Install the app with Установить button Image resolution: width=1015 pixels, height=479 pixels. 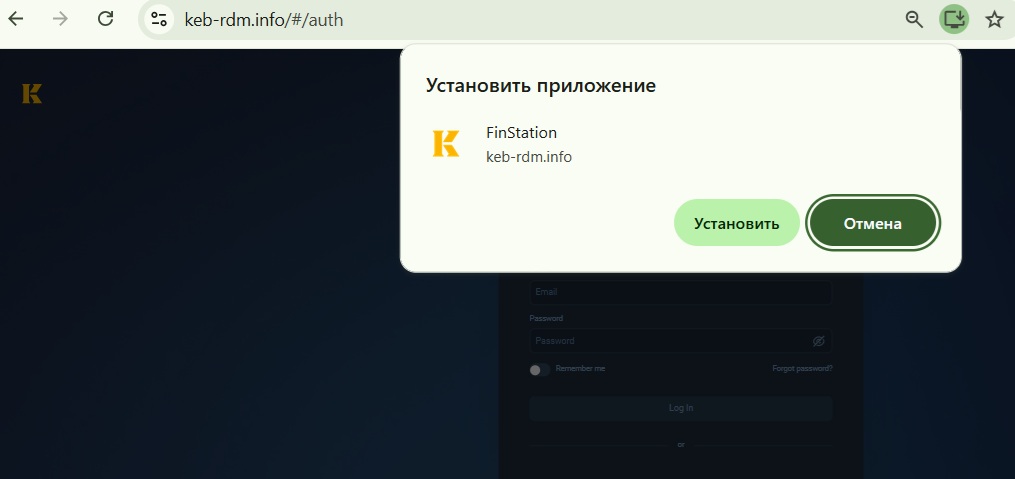coord(737,223)
